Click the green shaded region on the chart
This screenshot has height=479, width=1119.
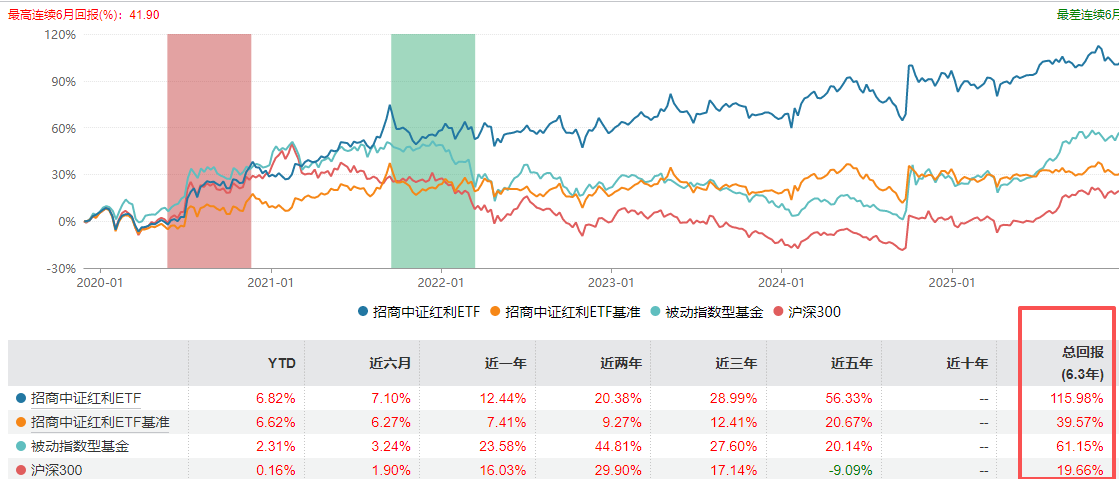432,150
